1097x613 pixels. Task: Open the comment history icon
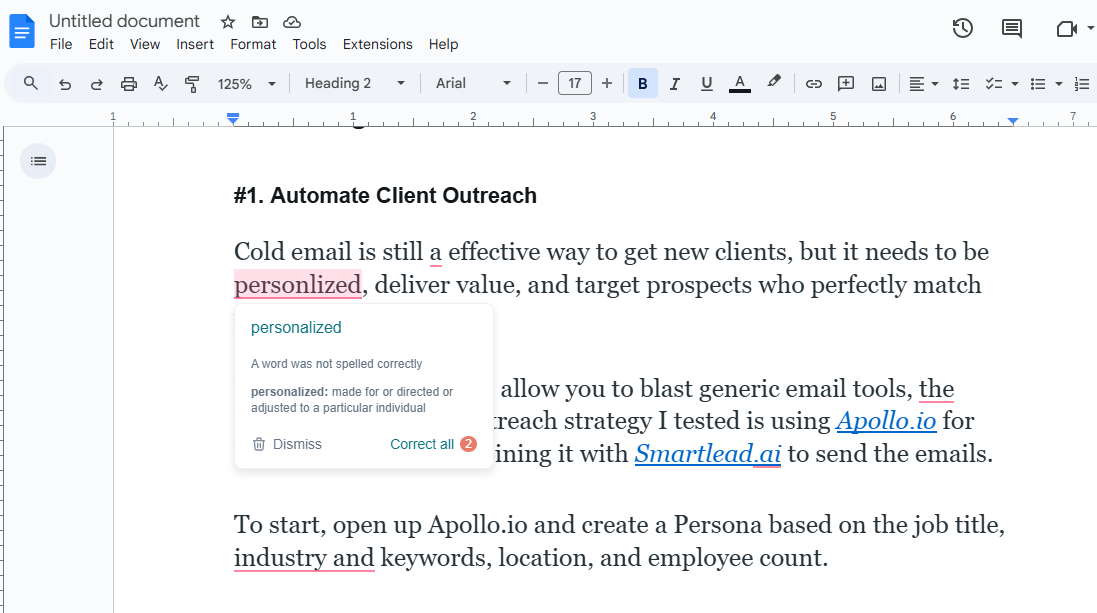[1012, 29]
